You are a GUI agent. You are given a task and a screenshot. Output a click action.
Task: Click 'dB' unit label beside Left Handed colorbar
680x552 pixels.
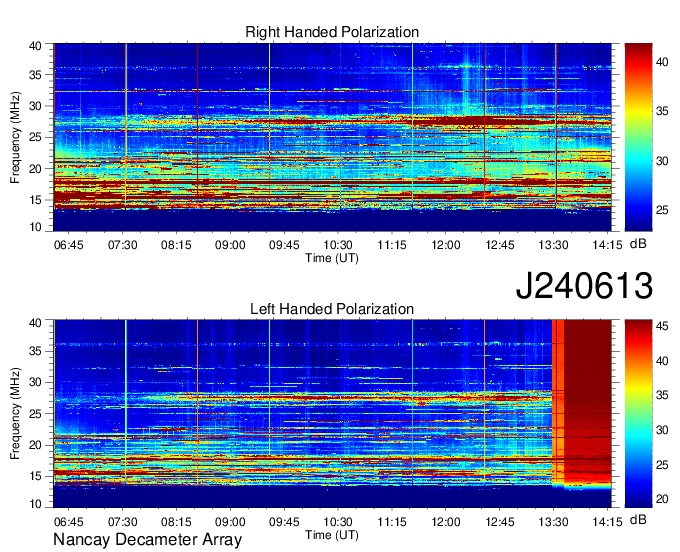point(638,520)
